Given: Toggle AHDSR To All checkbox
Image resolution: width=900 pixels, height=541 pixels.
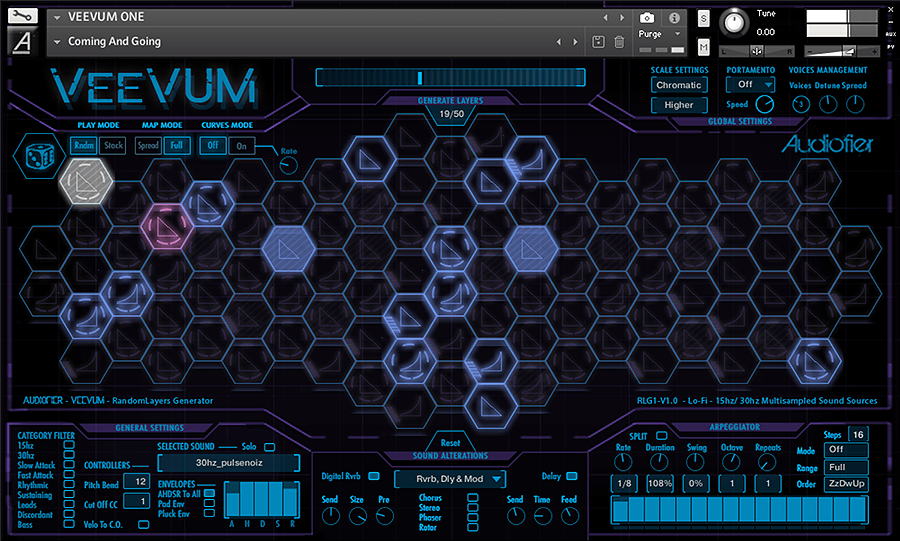Looking at the screenshot, I should [210, 493].
